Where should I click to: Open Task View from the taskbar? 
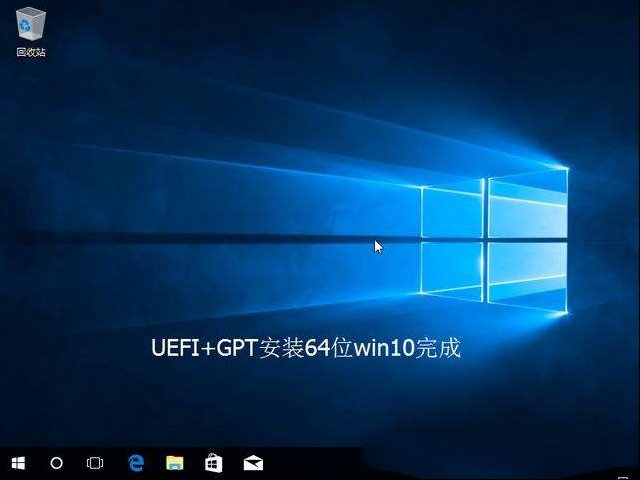pos(95,463)
